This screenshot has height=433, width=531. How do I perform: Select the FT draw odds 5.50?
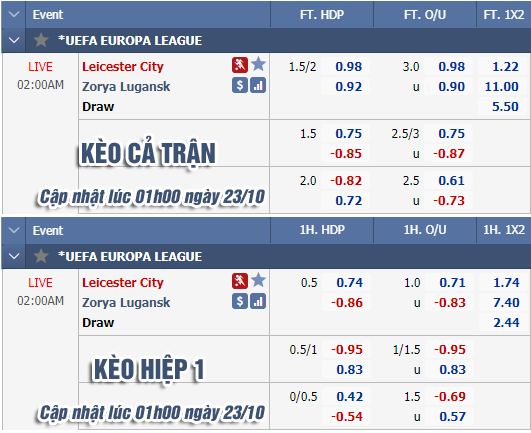click(505, 107)
